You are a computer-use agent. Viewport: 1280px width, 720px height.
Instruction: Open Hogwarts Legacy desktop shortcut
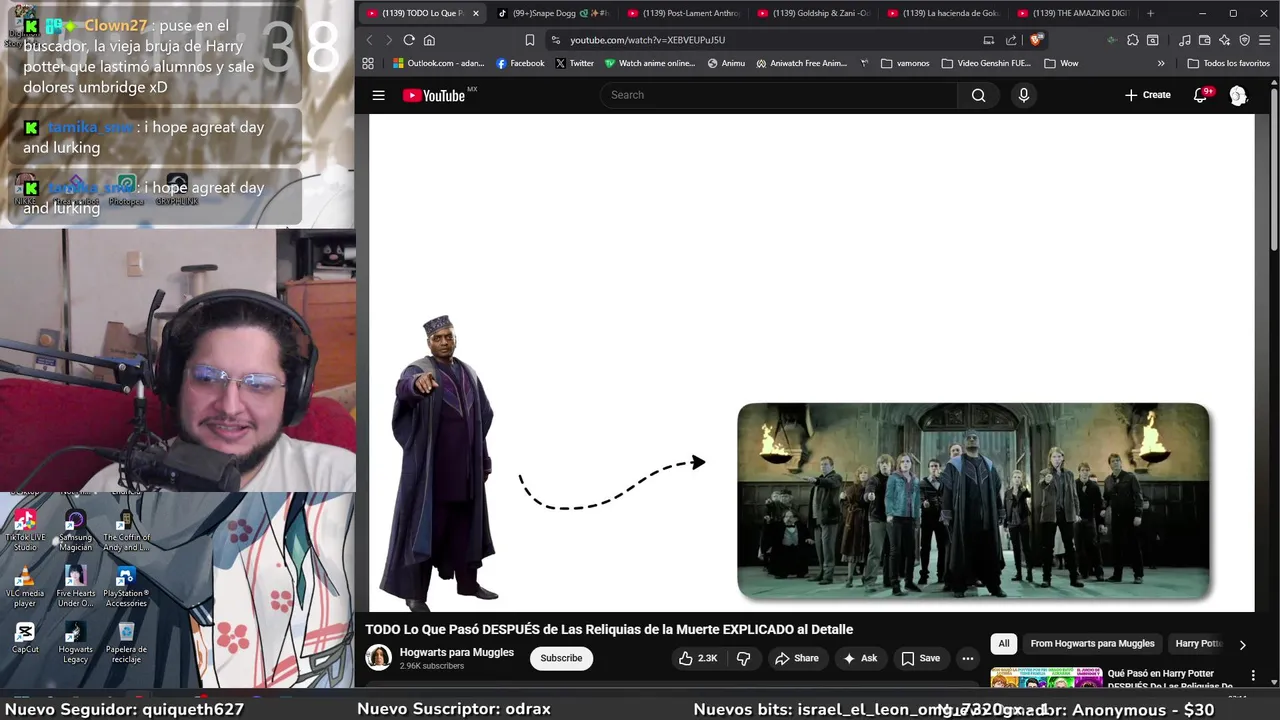click(x=75, y=642)
